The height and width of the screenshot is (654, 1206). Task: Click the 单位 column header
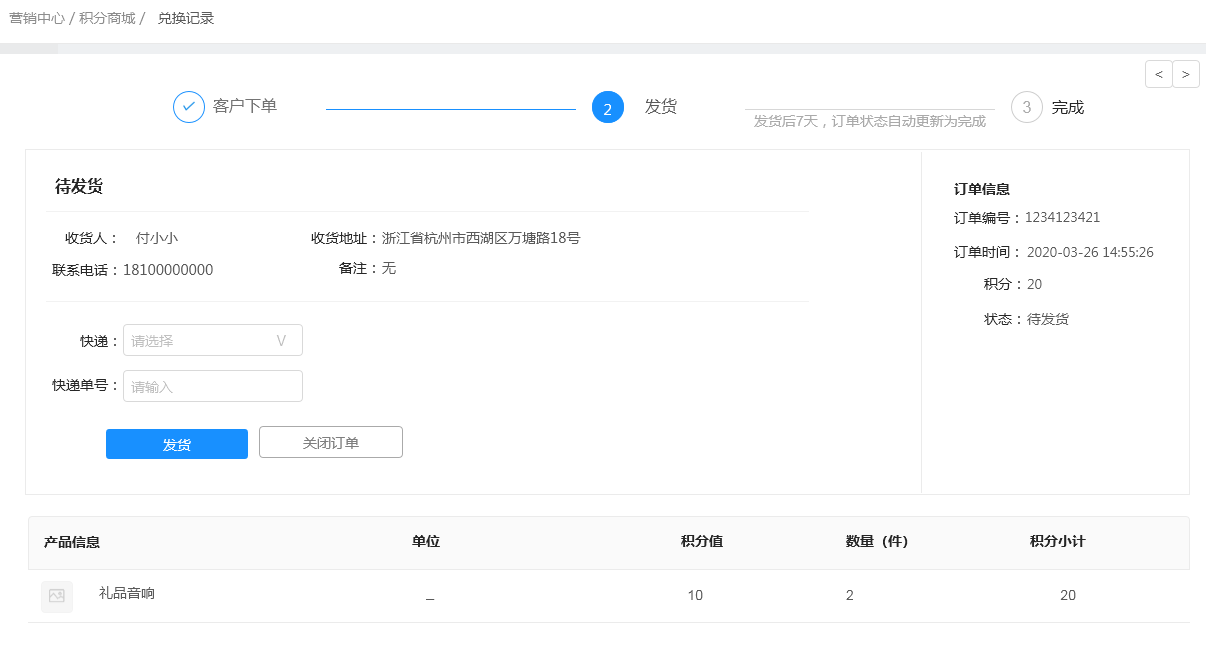click(426, 541)
